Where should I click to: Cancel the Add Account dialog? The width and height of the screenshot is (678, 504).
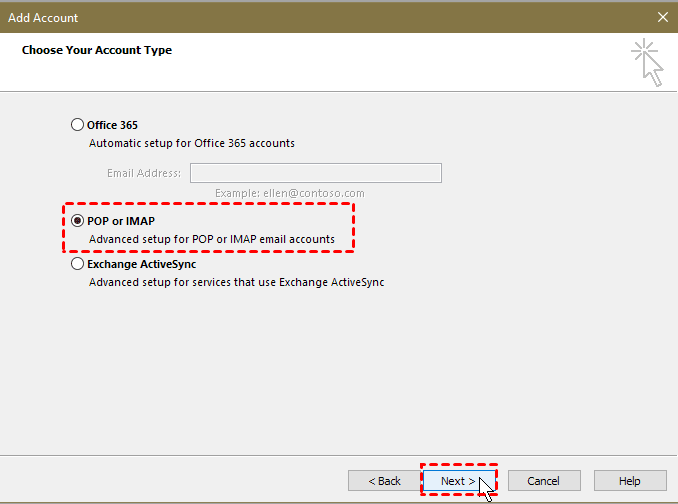click(x=544, y=481)
